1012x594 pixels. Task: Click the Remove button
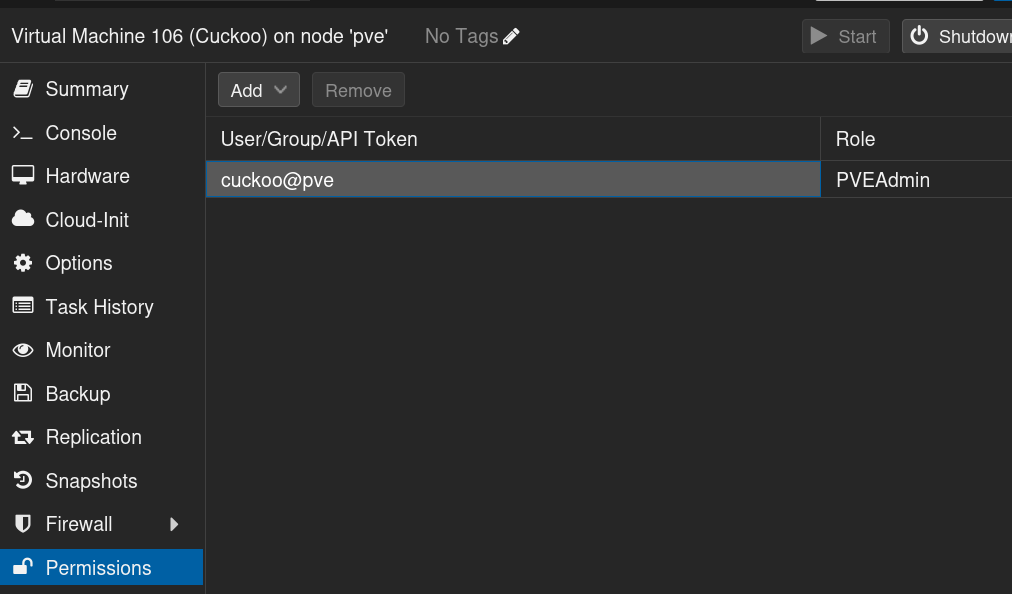[x=357, y=89]
